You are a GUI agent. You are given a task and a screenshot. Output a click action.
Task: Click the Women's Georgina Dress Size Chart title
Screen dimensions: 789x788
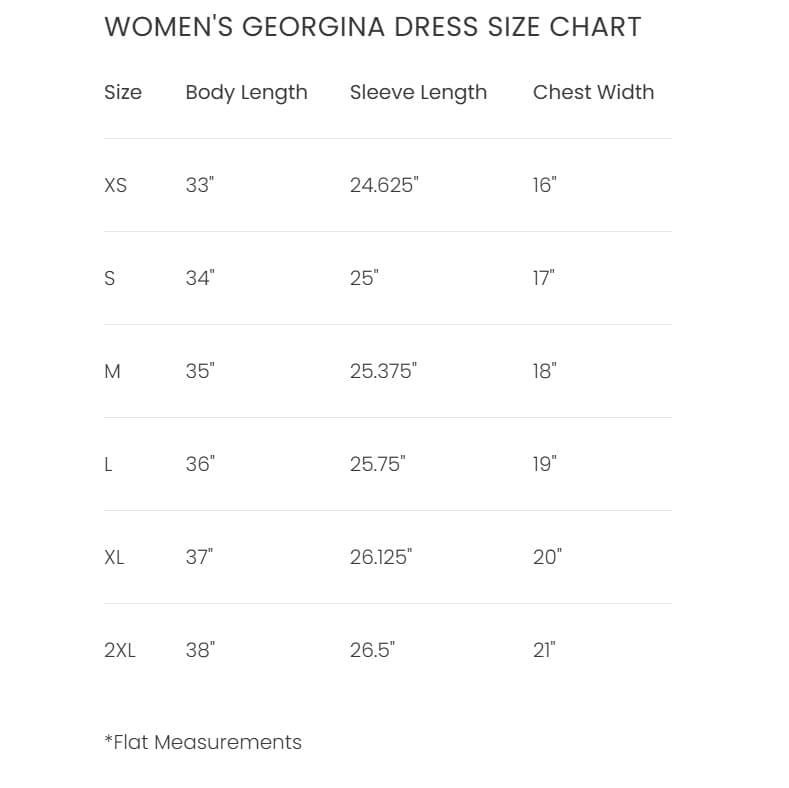coord(372,27)
